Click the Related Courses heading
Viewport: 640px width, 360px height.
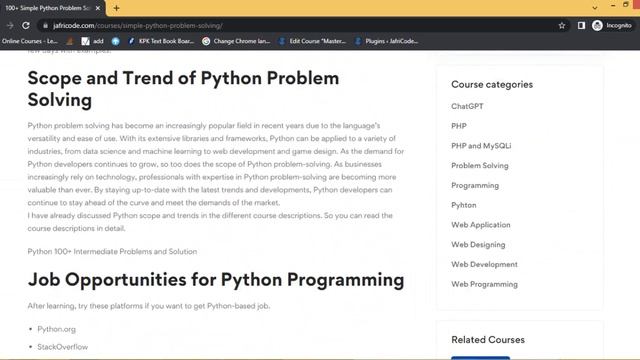point(488,340)
